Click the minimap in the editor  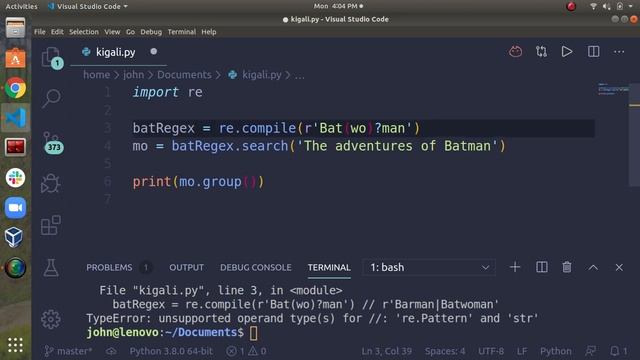pos(613,89)
